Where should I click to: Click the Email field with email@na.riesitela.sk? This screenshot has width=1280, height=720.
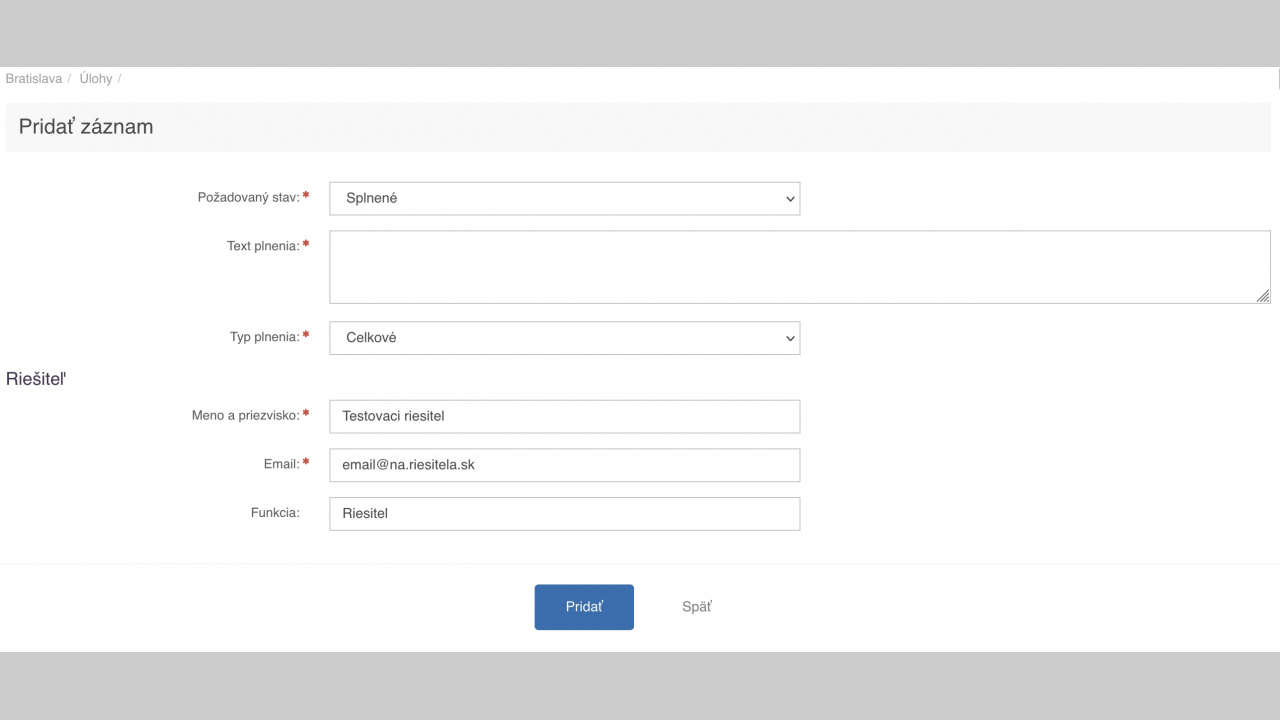(564, 465)
